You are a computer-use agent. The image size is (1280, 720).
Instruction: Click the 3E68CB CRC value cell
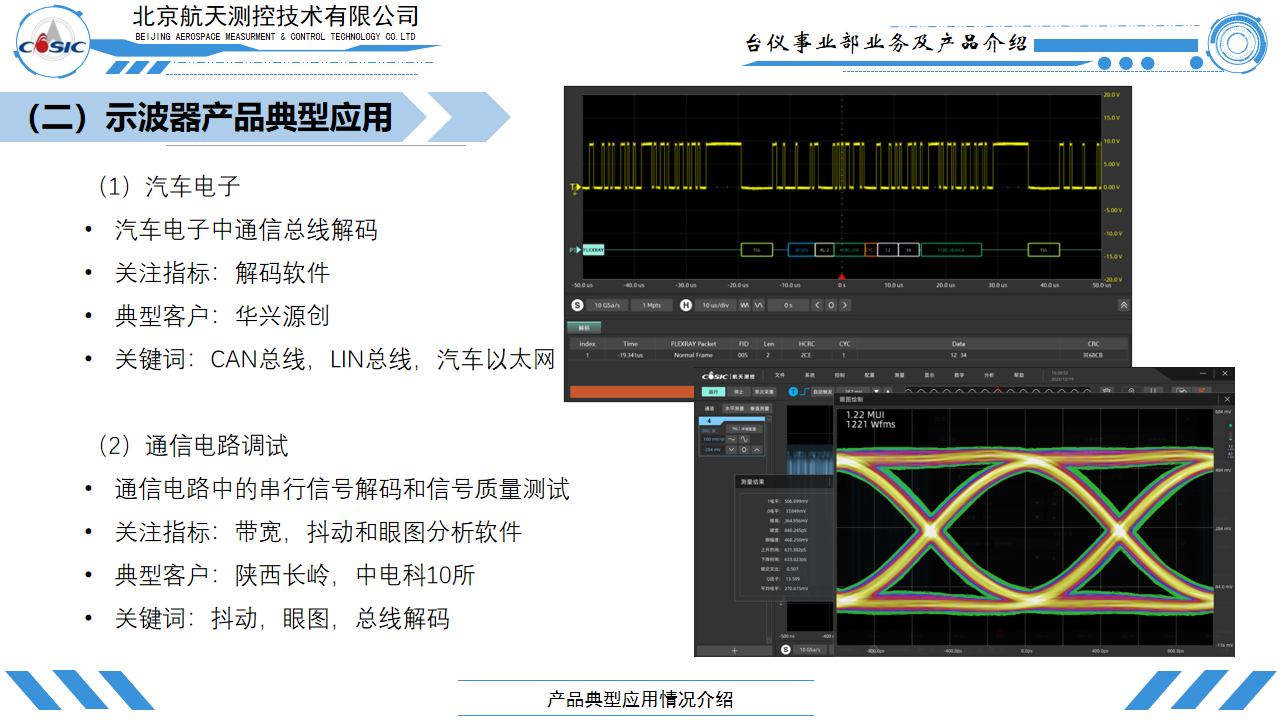(x=1094, y=355)
